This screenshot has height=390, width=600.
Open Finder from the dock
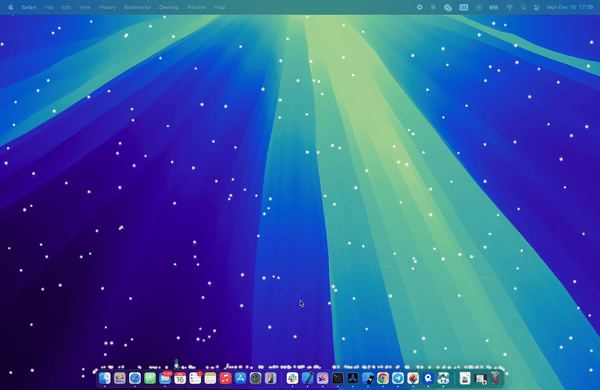pos(104,378)
